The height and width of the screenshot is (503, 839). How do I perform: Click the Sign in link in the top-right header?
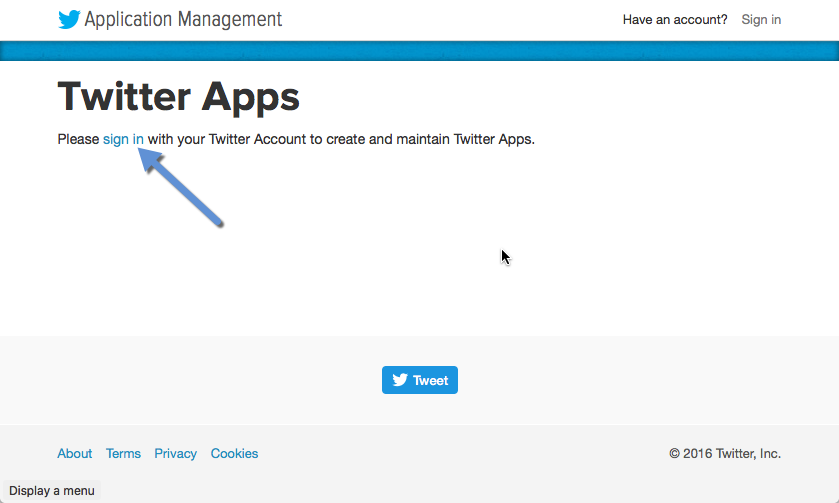click(x=761, y=19)
